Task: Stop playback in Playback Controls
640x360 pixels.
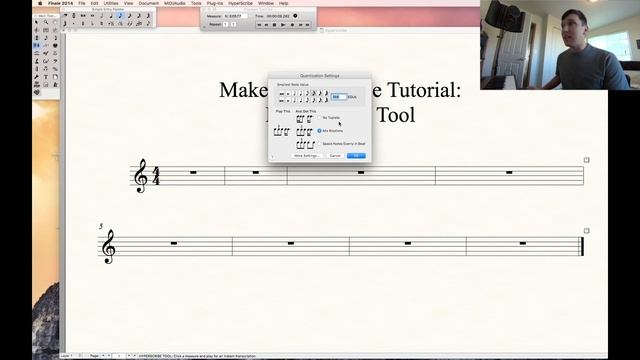Action: [x=274, y=25]
